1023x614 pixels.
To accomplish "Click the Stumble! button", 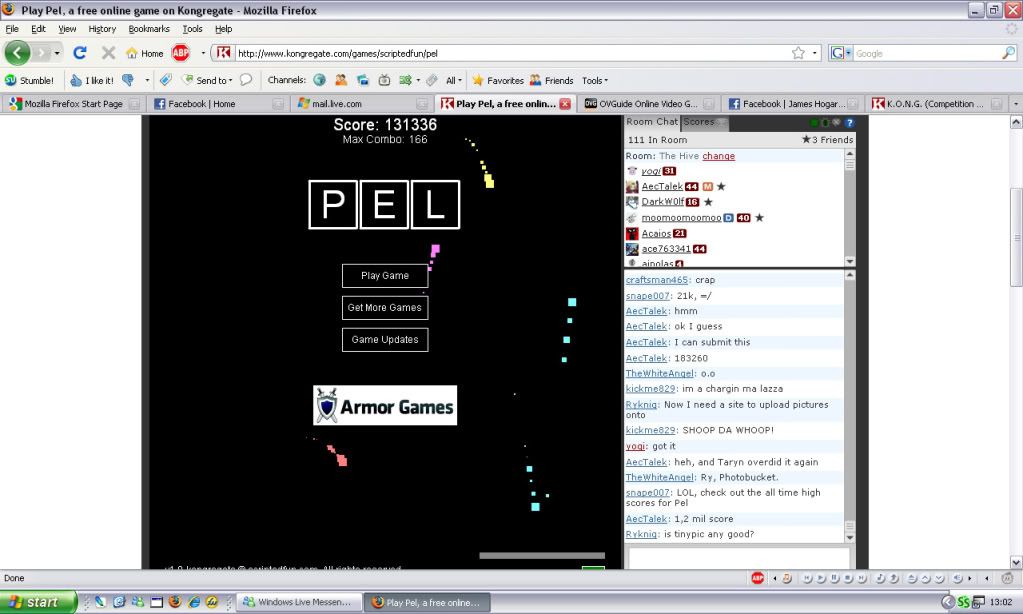I will pyautogui.click(x=29, y=80).
